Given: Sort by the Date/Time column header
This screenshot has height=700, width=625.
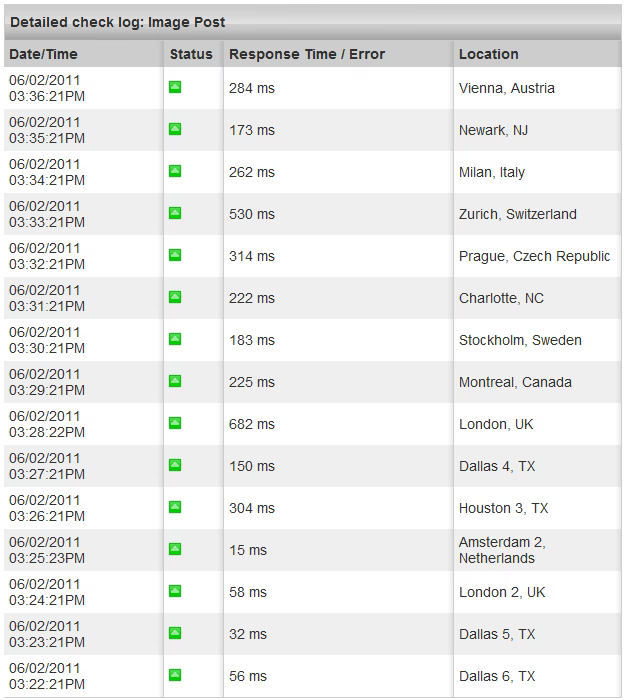Looking at the screenshot, I should (43, 54).
